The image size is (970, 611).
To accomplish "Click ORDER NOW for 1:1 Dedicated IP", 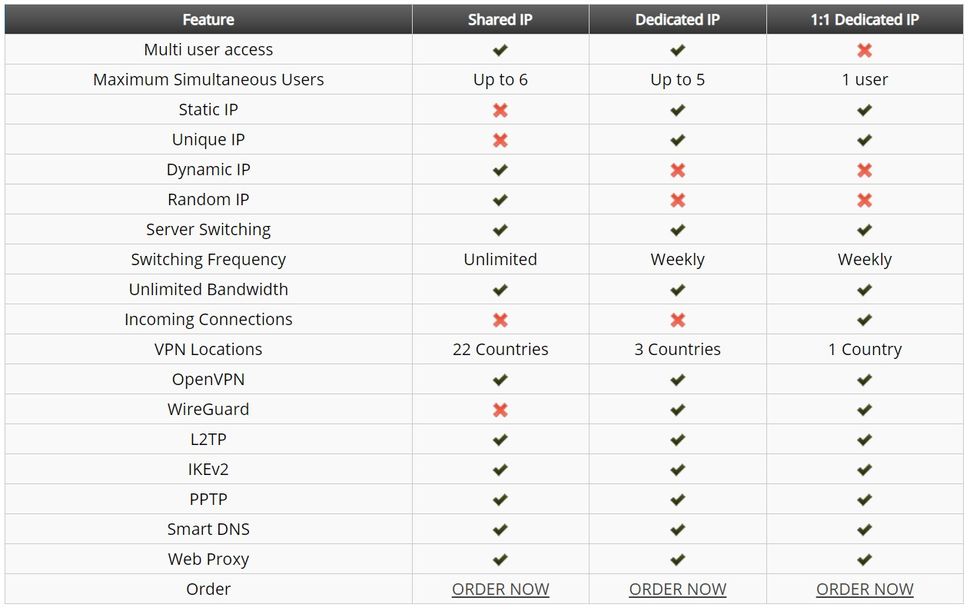I will coord(865,590).
